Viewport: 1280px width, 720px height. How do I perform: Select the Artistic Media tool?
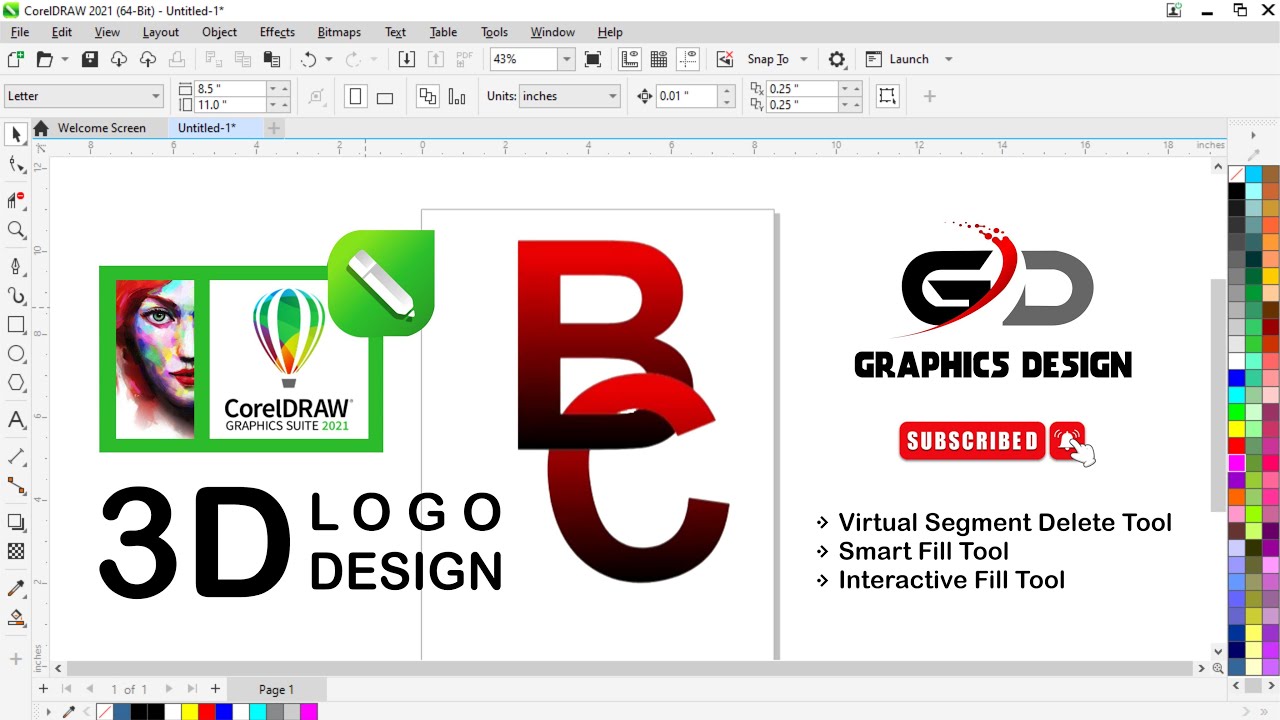[16, 296]
